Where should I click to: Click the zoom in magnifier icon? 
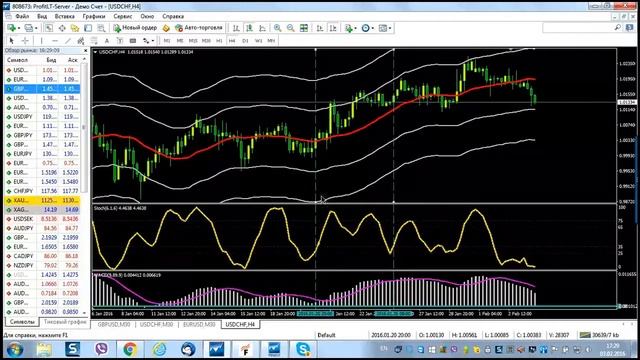[278, 28]
